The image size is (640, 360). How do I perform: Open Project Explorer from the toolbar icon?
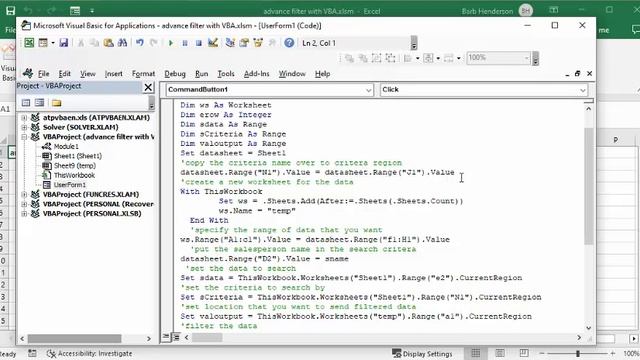pos(230,42)
